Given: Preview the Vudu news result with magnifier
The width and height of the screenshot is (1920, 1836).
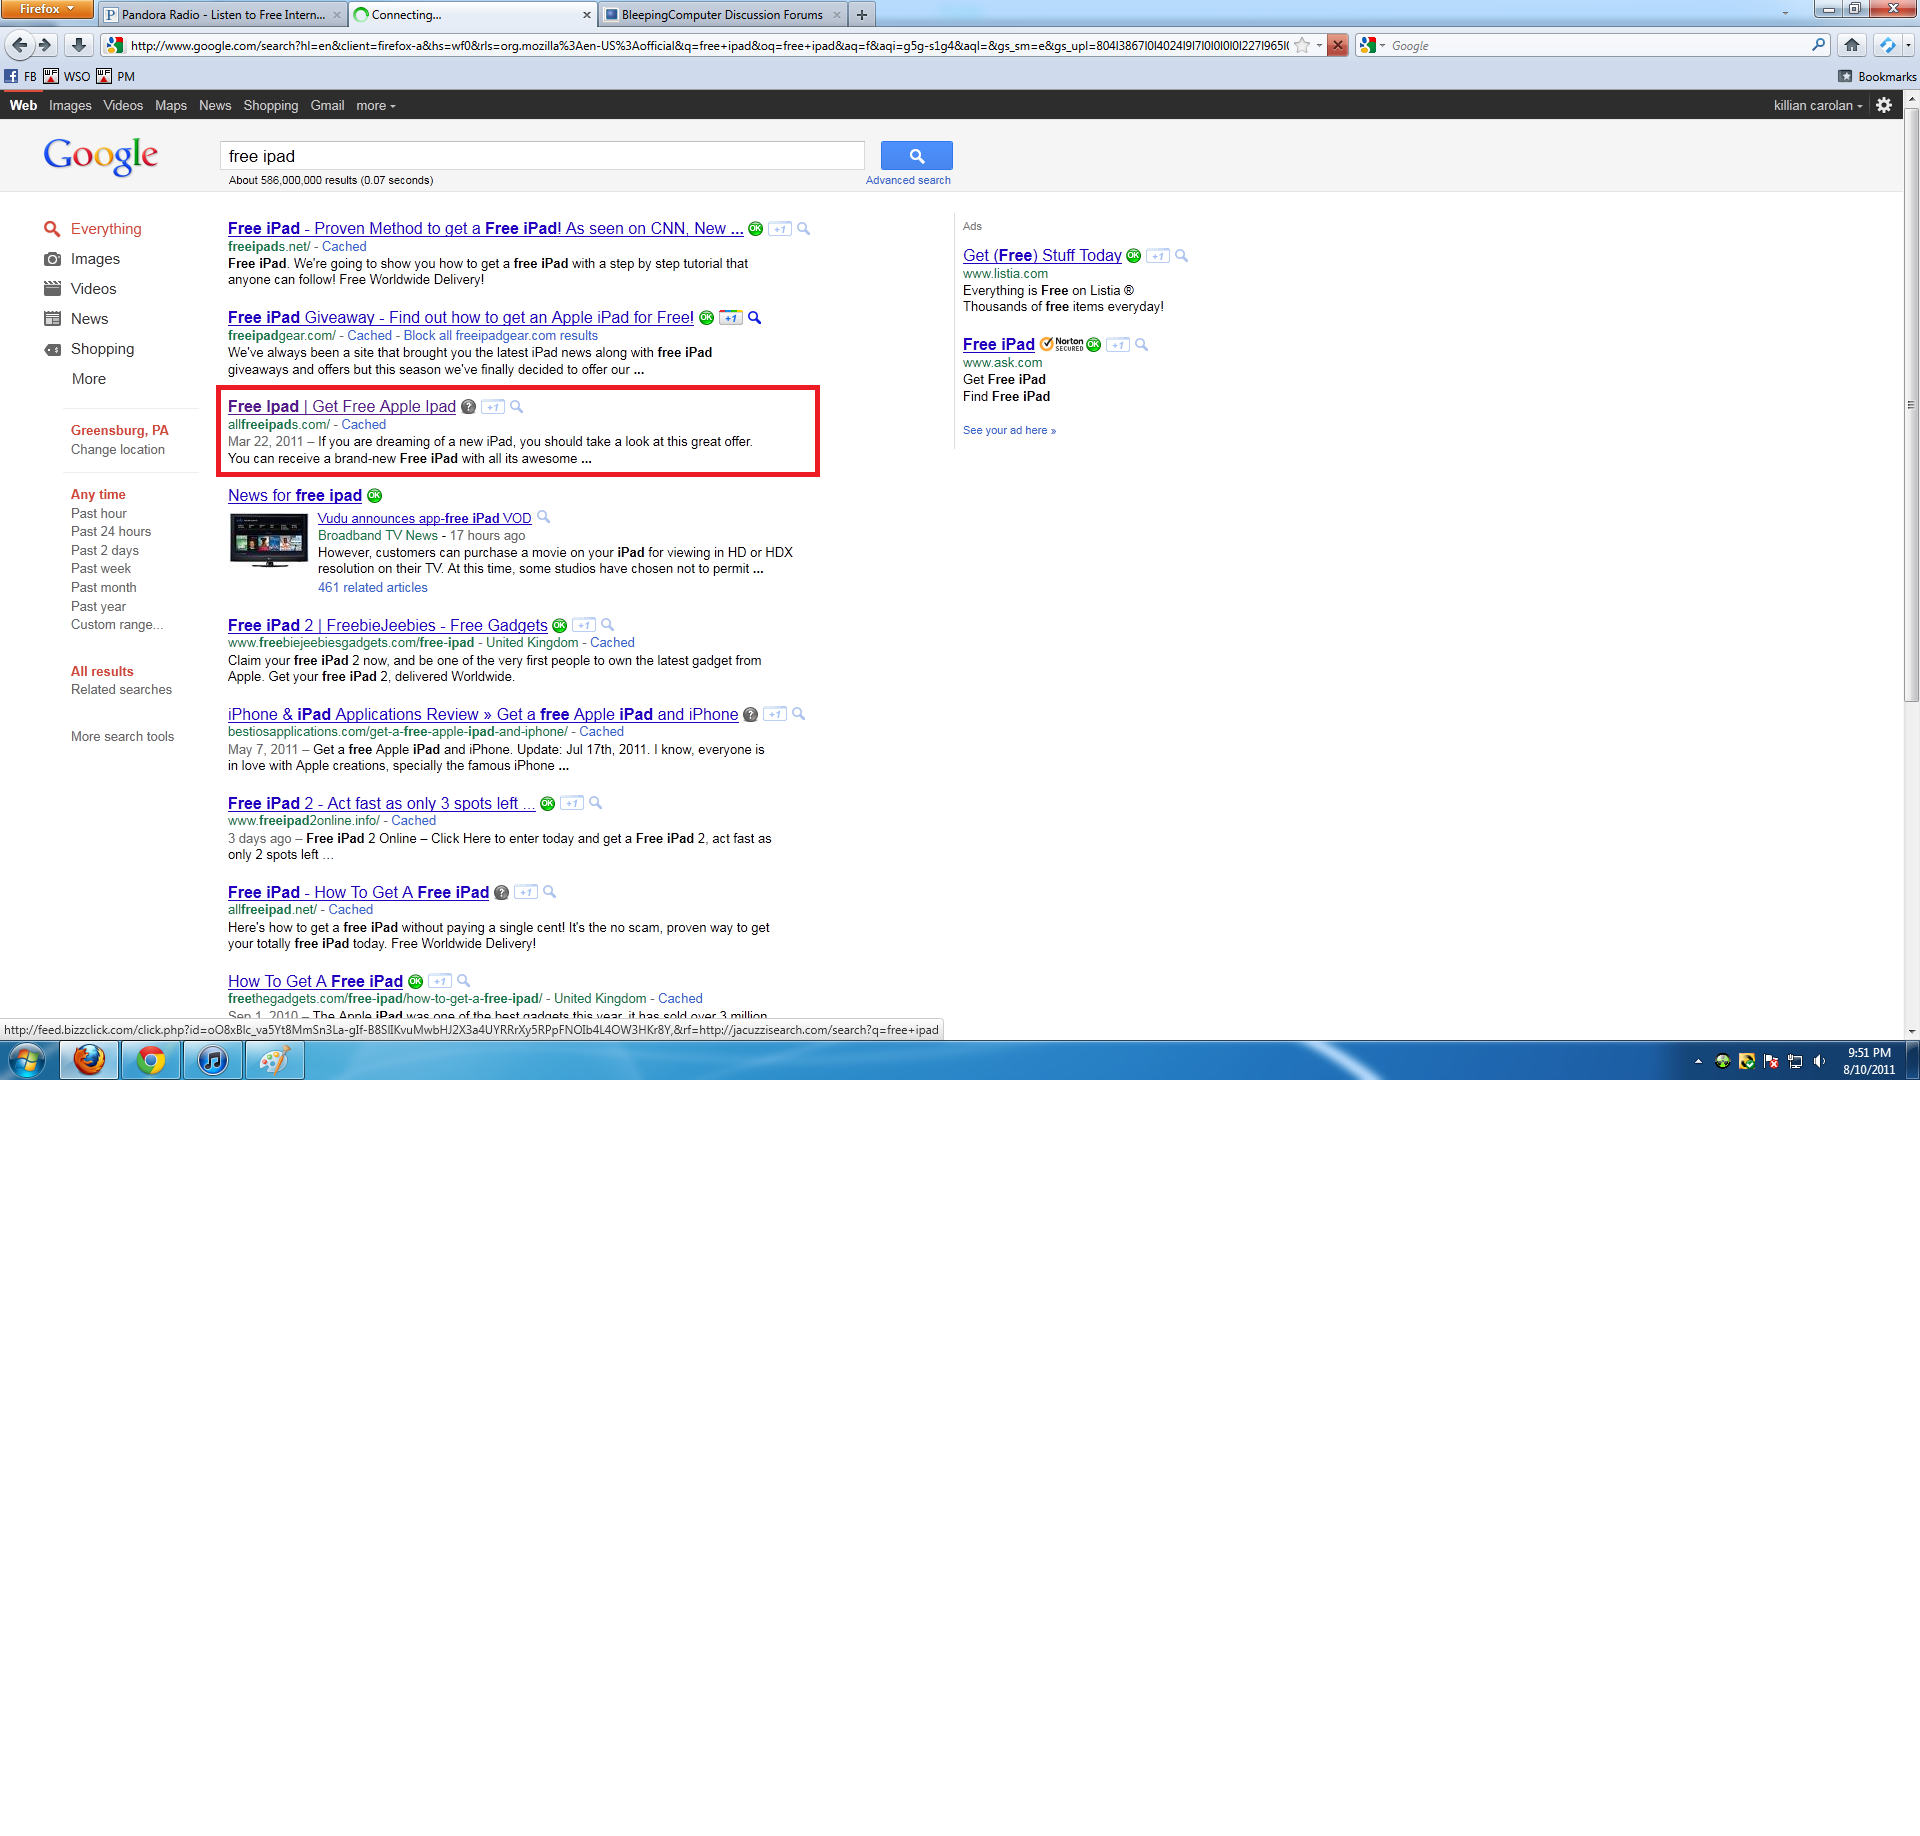Looking at the screenshot, I should [x=543, y=517].
